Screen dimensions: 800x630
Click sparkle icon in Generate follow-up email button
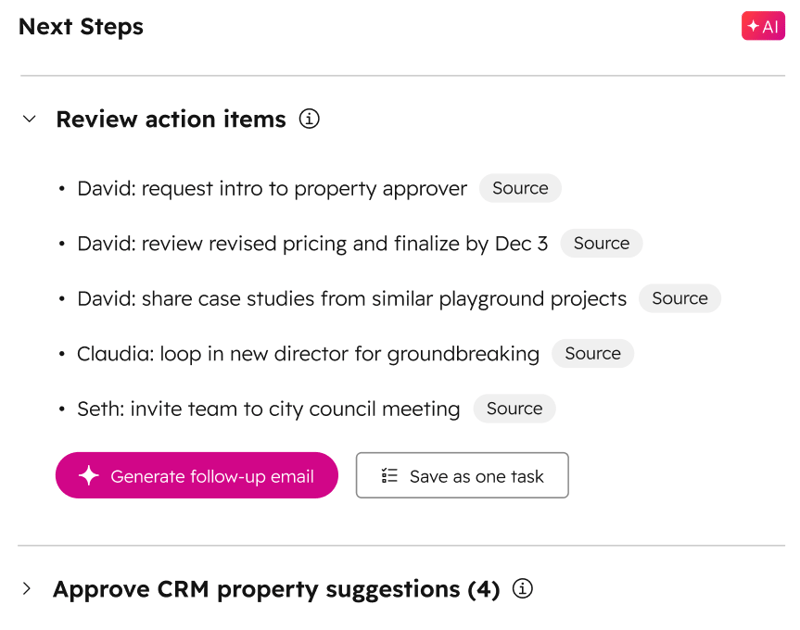(89, 476)
